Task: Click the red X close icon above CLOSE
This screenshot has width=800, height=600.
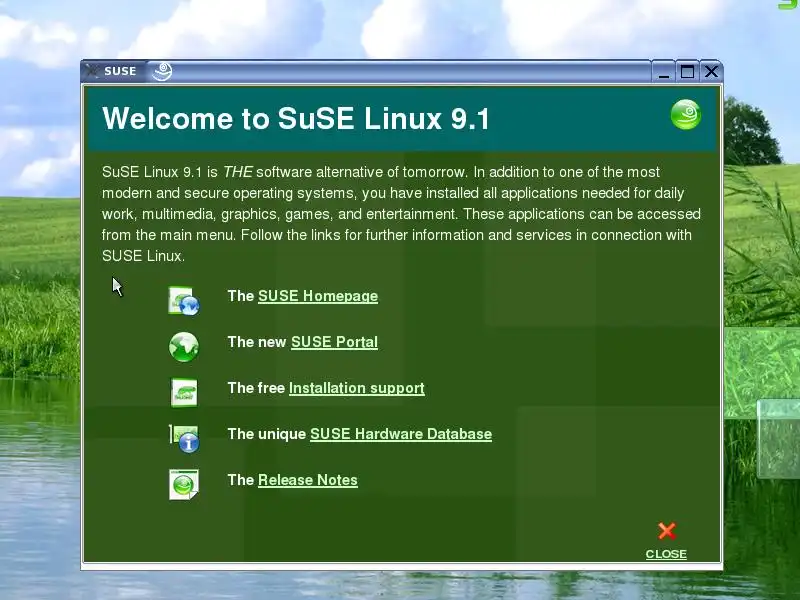Action: click(666, 531)
